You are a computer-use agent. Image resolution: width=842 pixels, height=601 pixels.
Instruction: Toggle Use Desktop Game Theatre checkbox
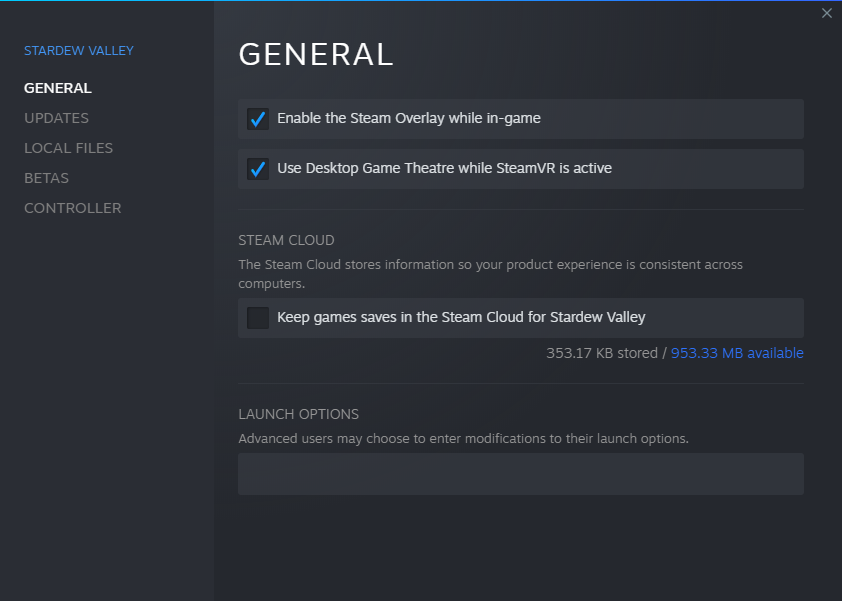point(258,169)
